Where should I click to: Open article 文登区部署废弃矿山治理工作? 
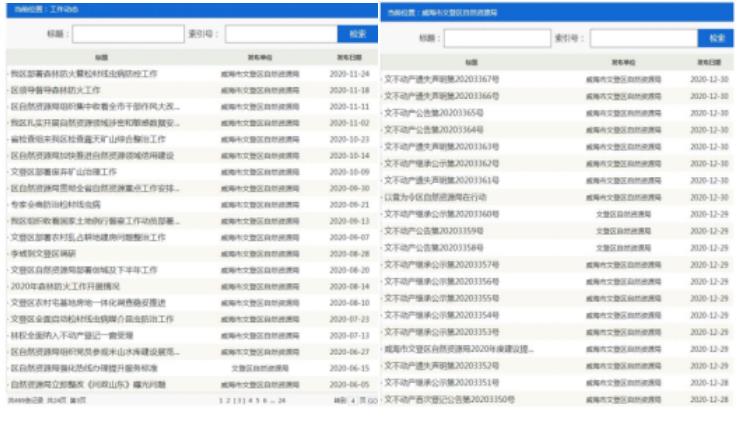66,172
